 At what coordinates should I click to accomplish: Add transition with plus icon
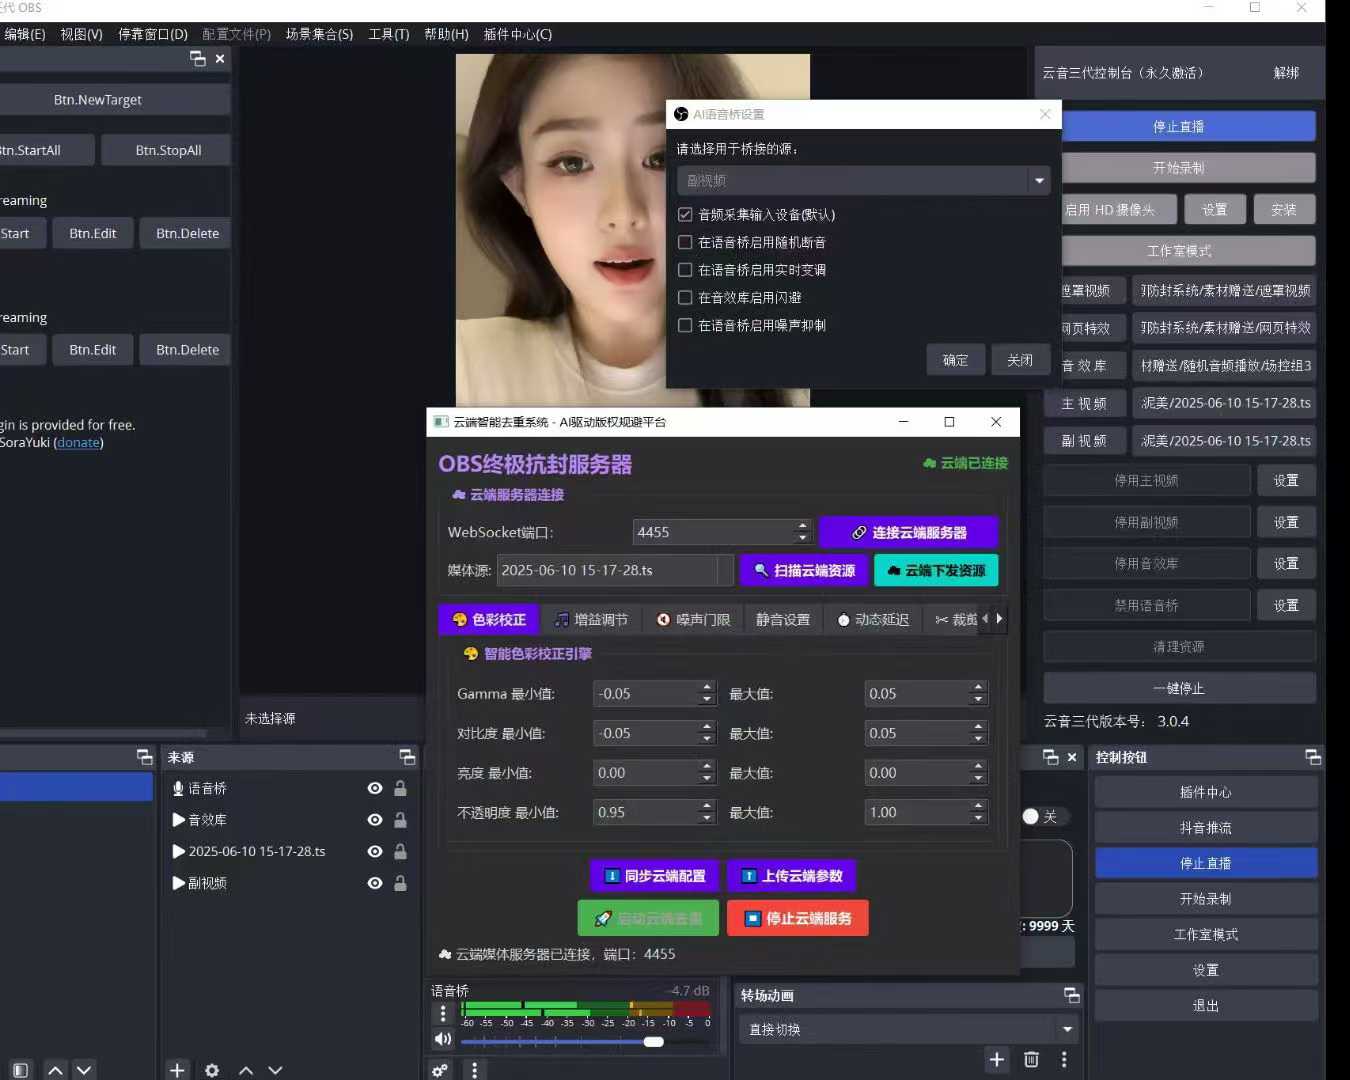997,1059
